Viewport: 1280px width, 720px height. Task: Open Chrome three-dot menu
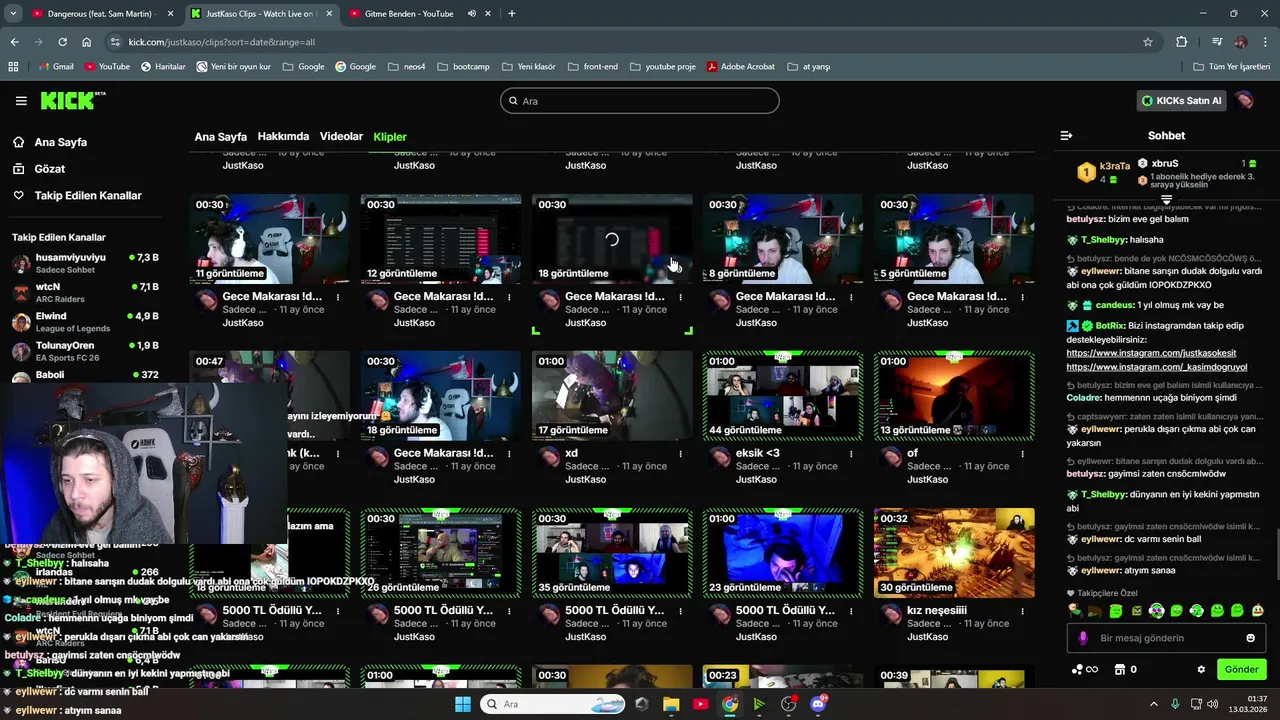click(x=1266, y=42)
